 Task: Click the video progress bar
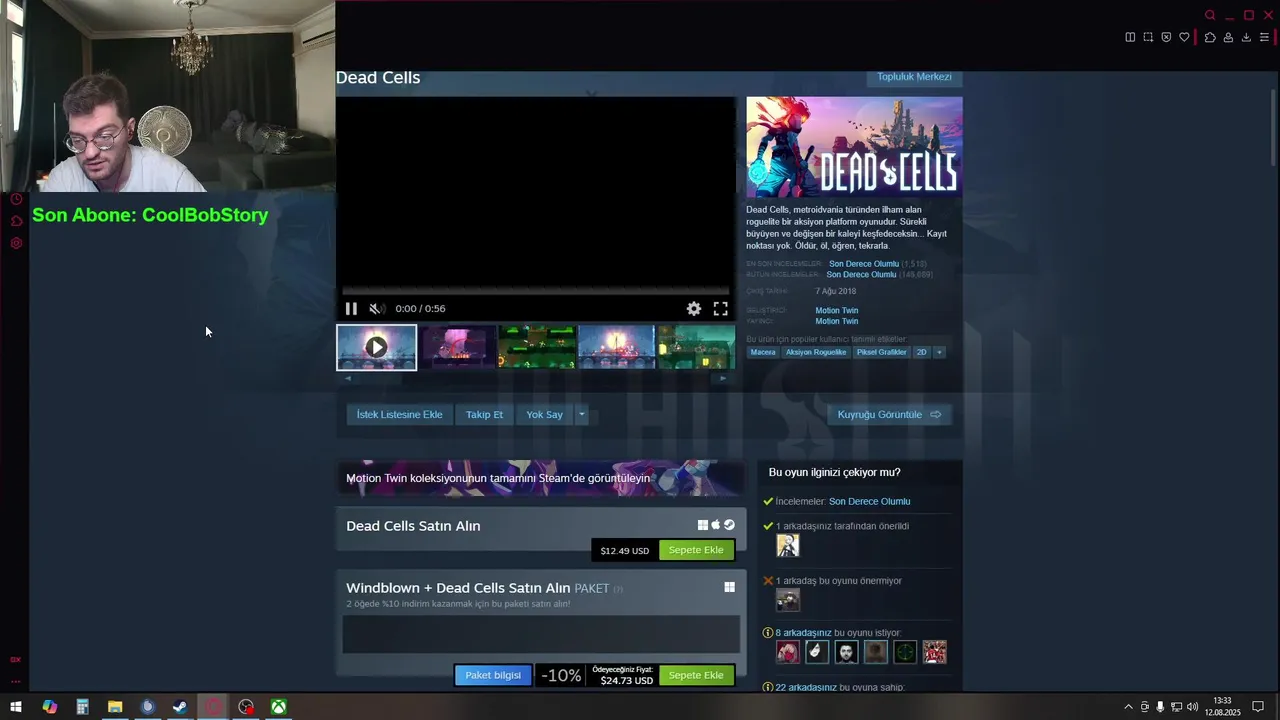pyautogui.click(x=536, y=290)
